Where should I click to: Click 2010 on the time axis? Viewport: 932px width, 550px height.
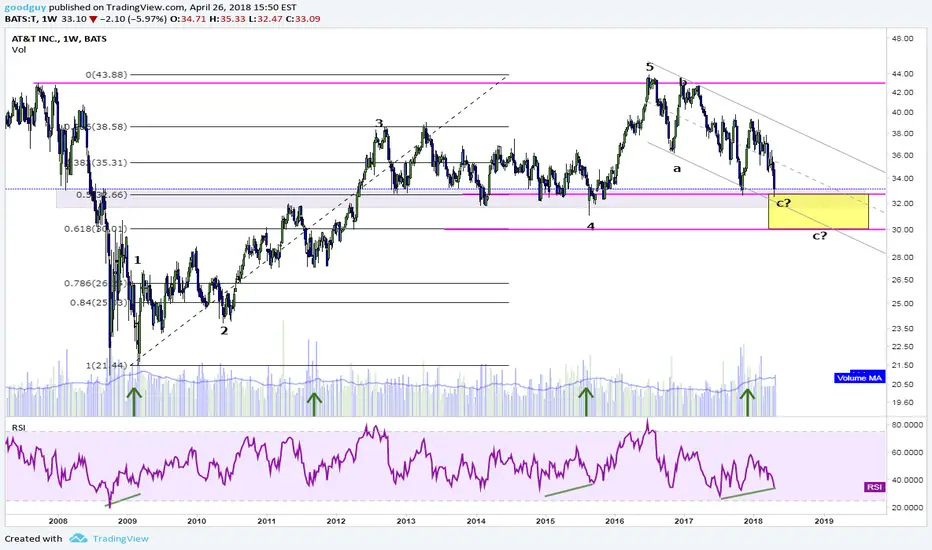tap(197, 521)
